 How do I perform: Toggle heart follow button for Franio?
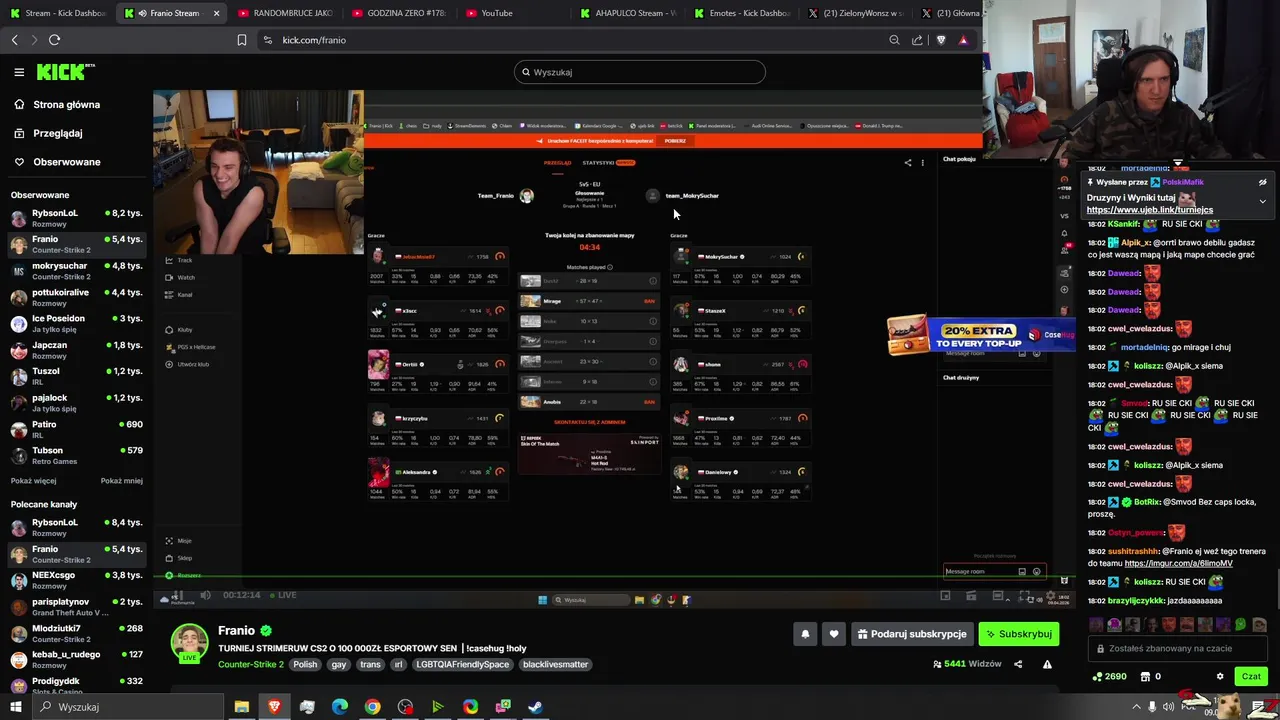coord(834,634)
